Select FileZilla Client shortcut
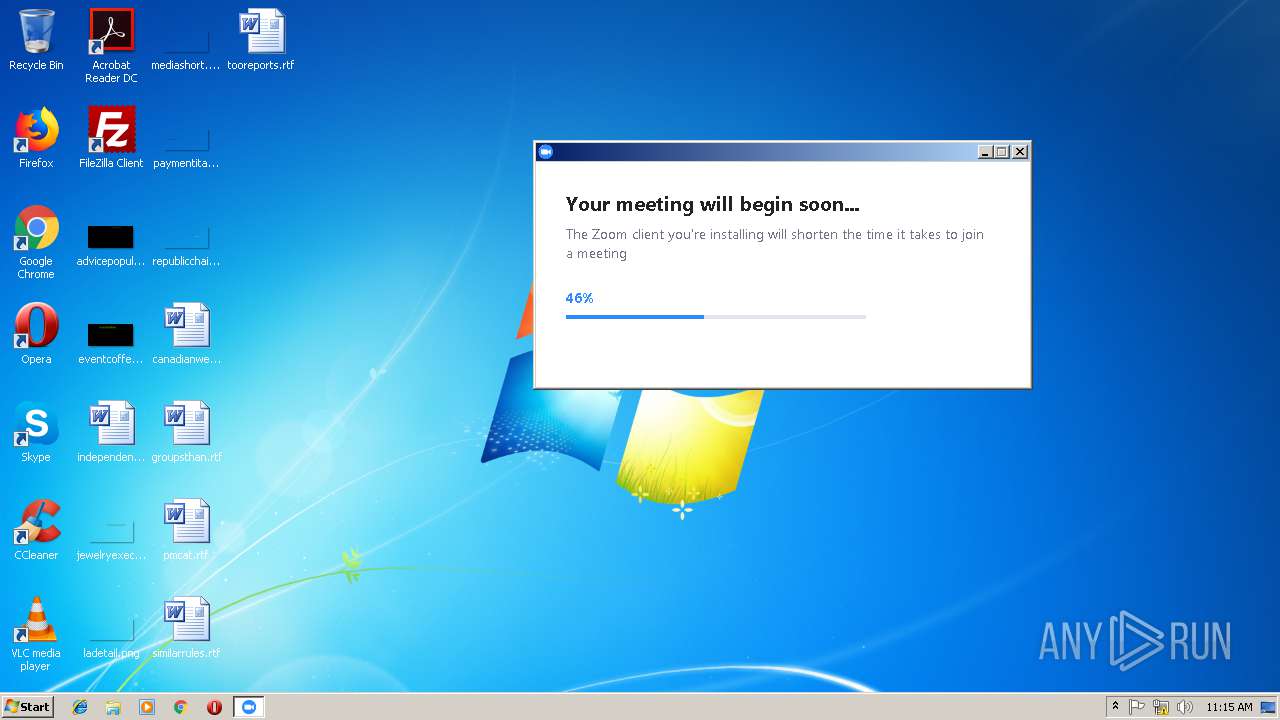The image size is (1280, 720). (111, 138)
